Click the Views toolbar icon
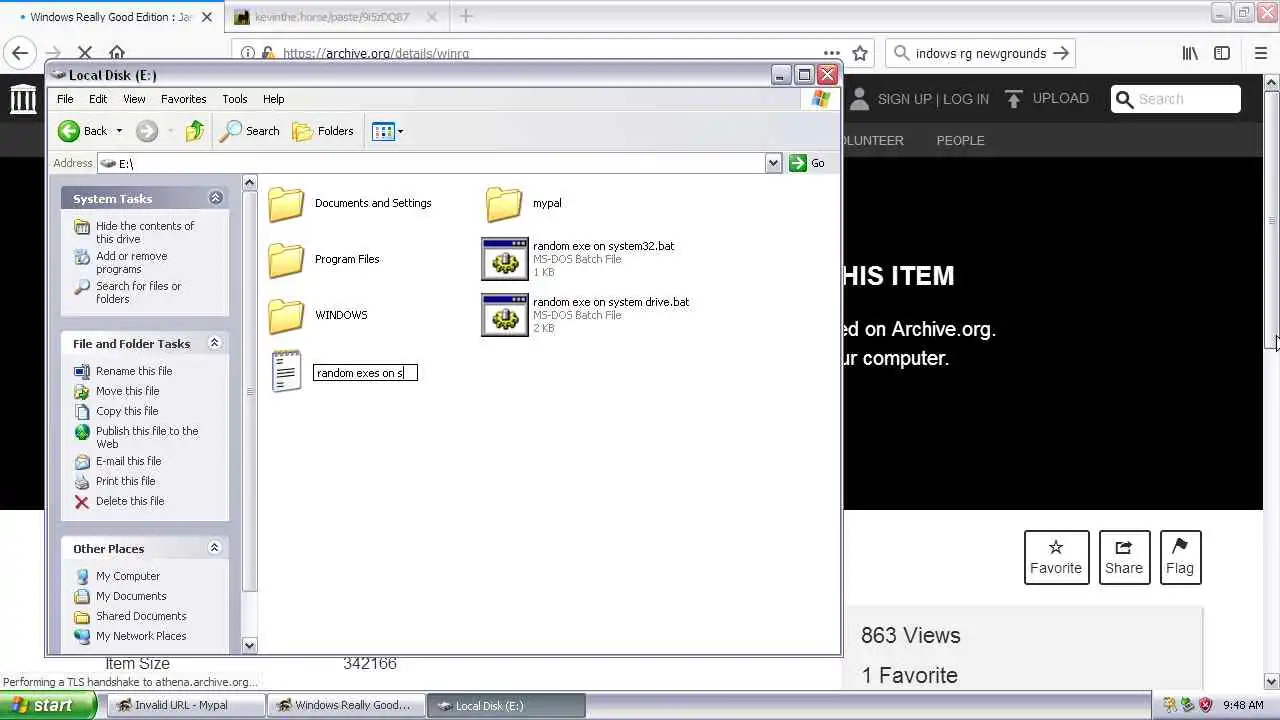Image resolution: width=1280 pixels, height=720 pixels. click(383, 131)
